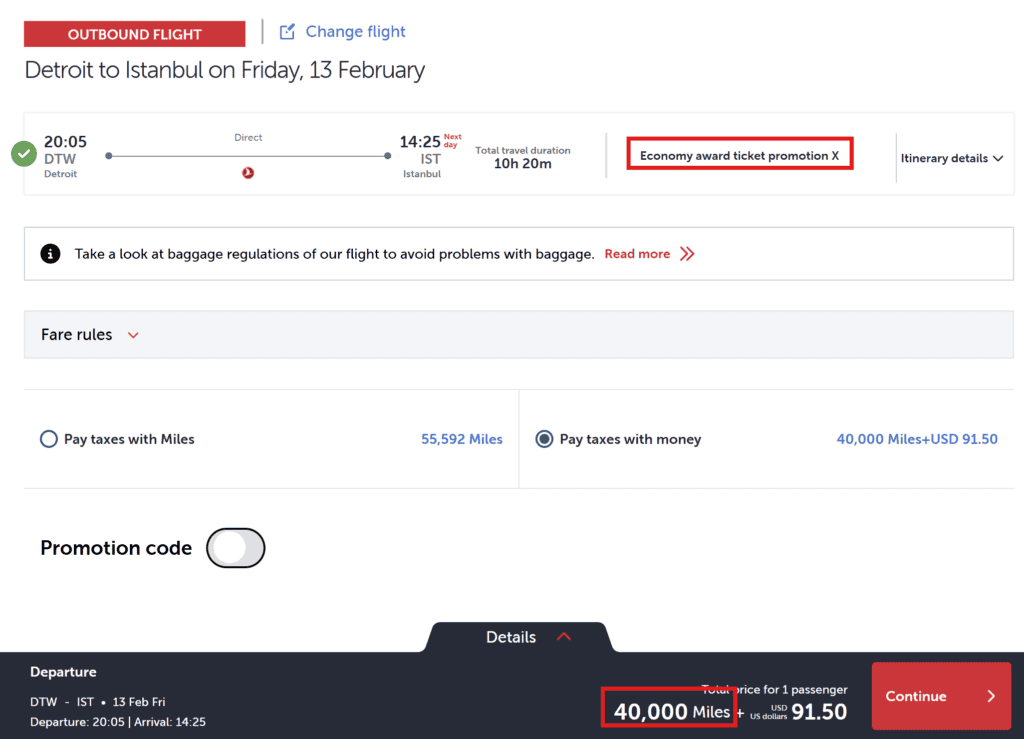Select the Pay taxes with money option
The height and width of the screenshot is (739, 1024).
pos(544,439)
